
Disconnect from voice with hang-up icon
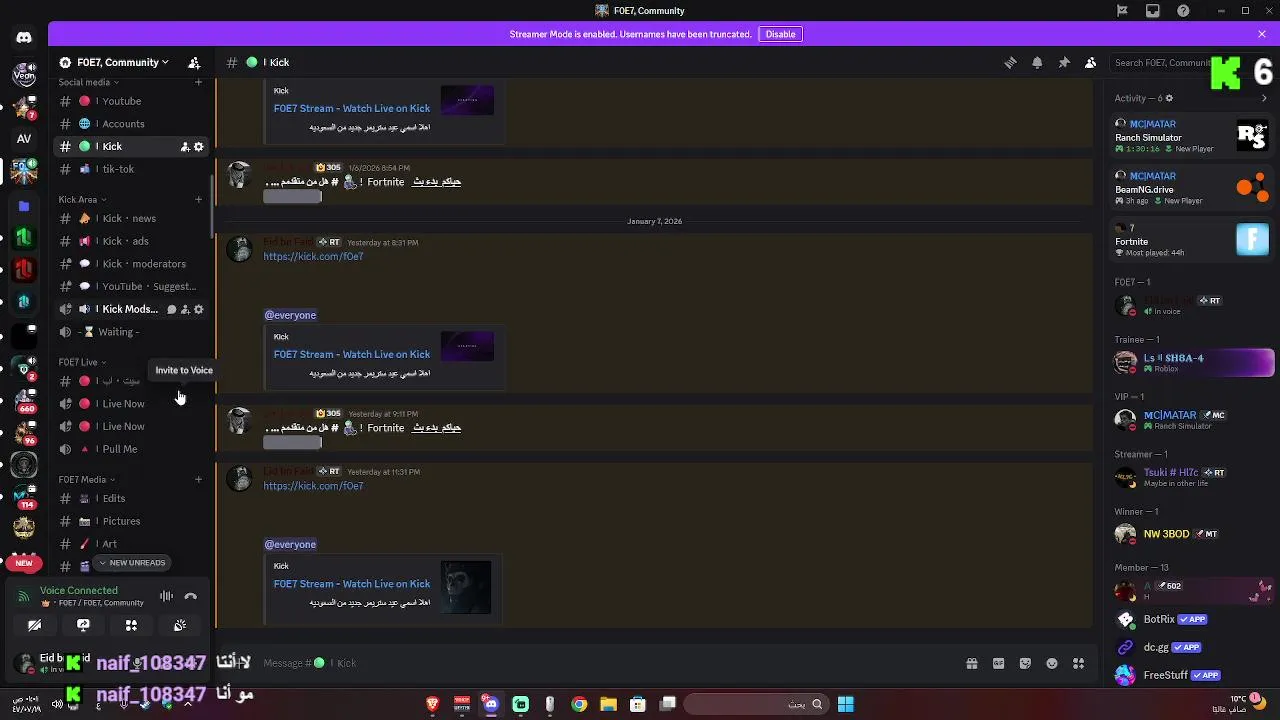(x=190, y=596)
